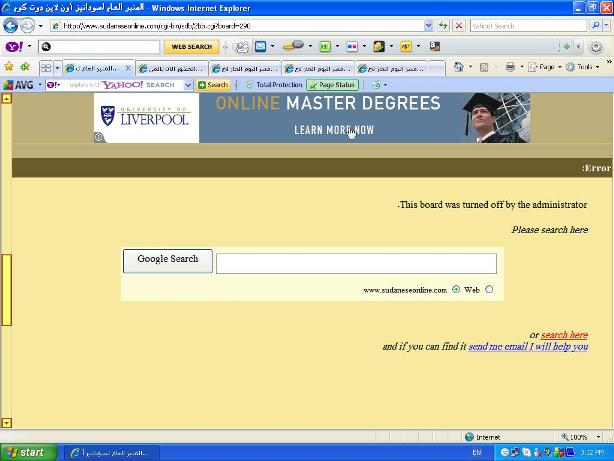Viewport: 614px width, 461px height.
Task: Click the AVG Page Status button
Action: [332, 85]
